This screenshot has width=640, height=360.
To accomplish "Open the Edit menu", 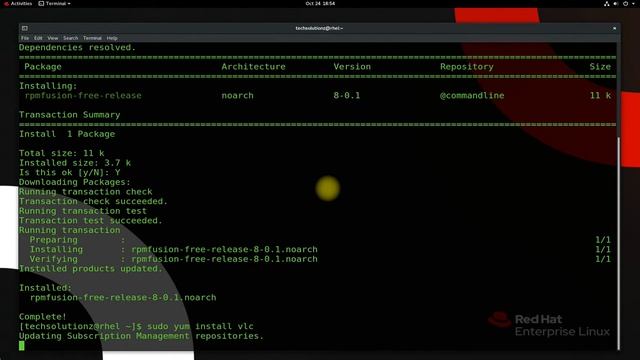I will (38, 38).
